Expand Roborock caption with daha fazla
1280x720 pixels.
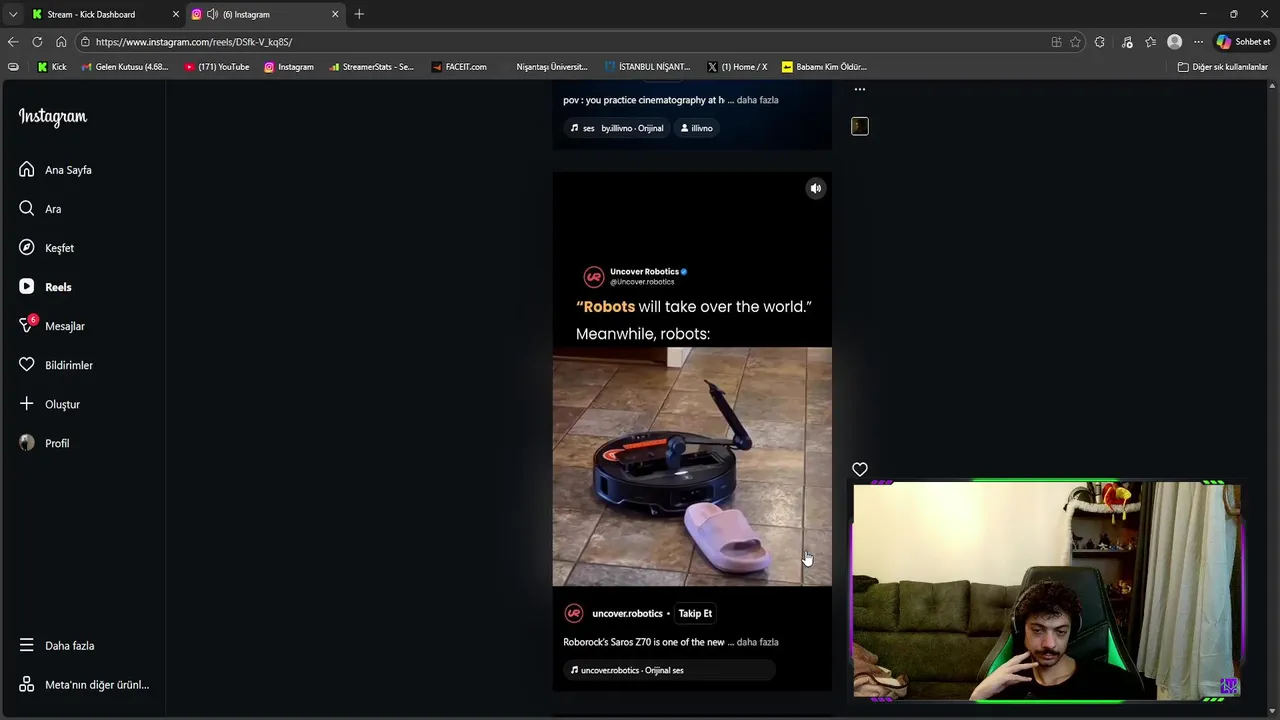pyautogui.click(x=757, y=642)
